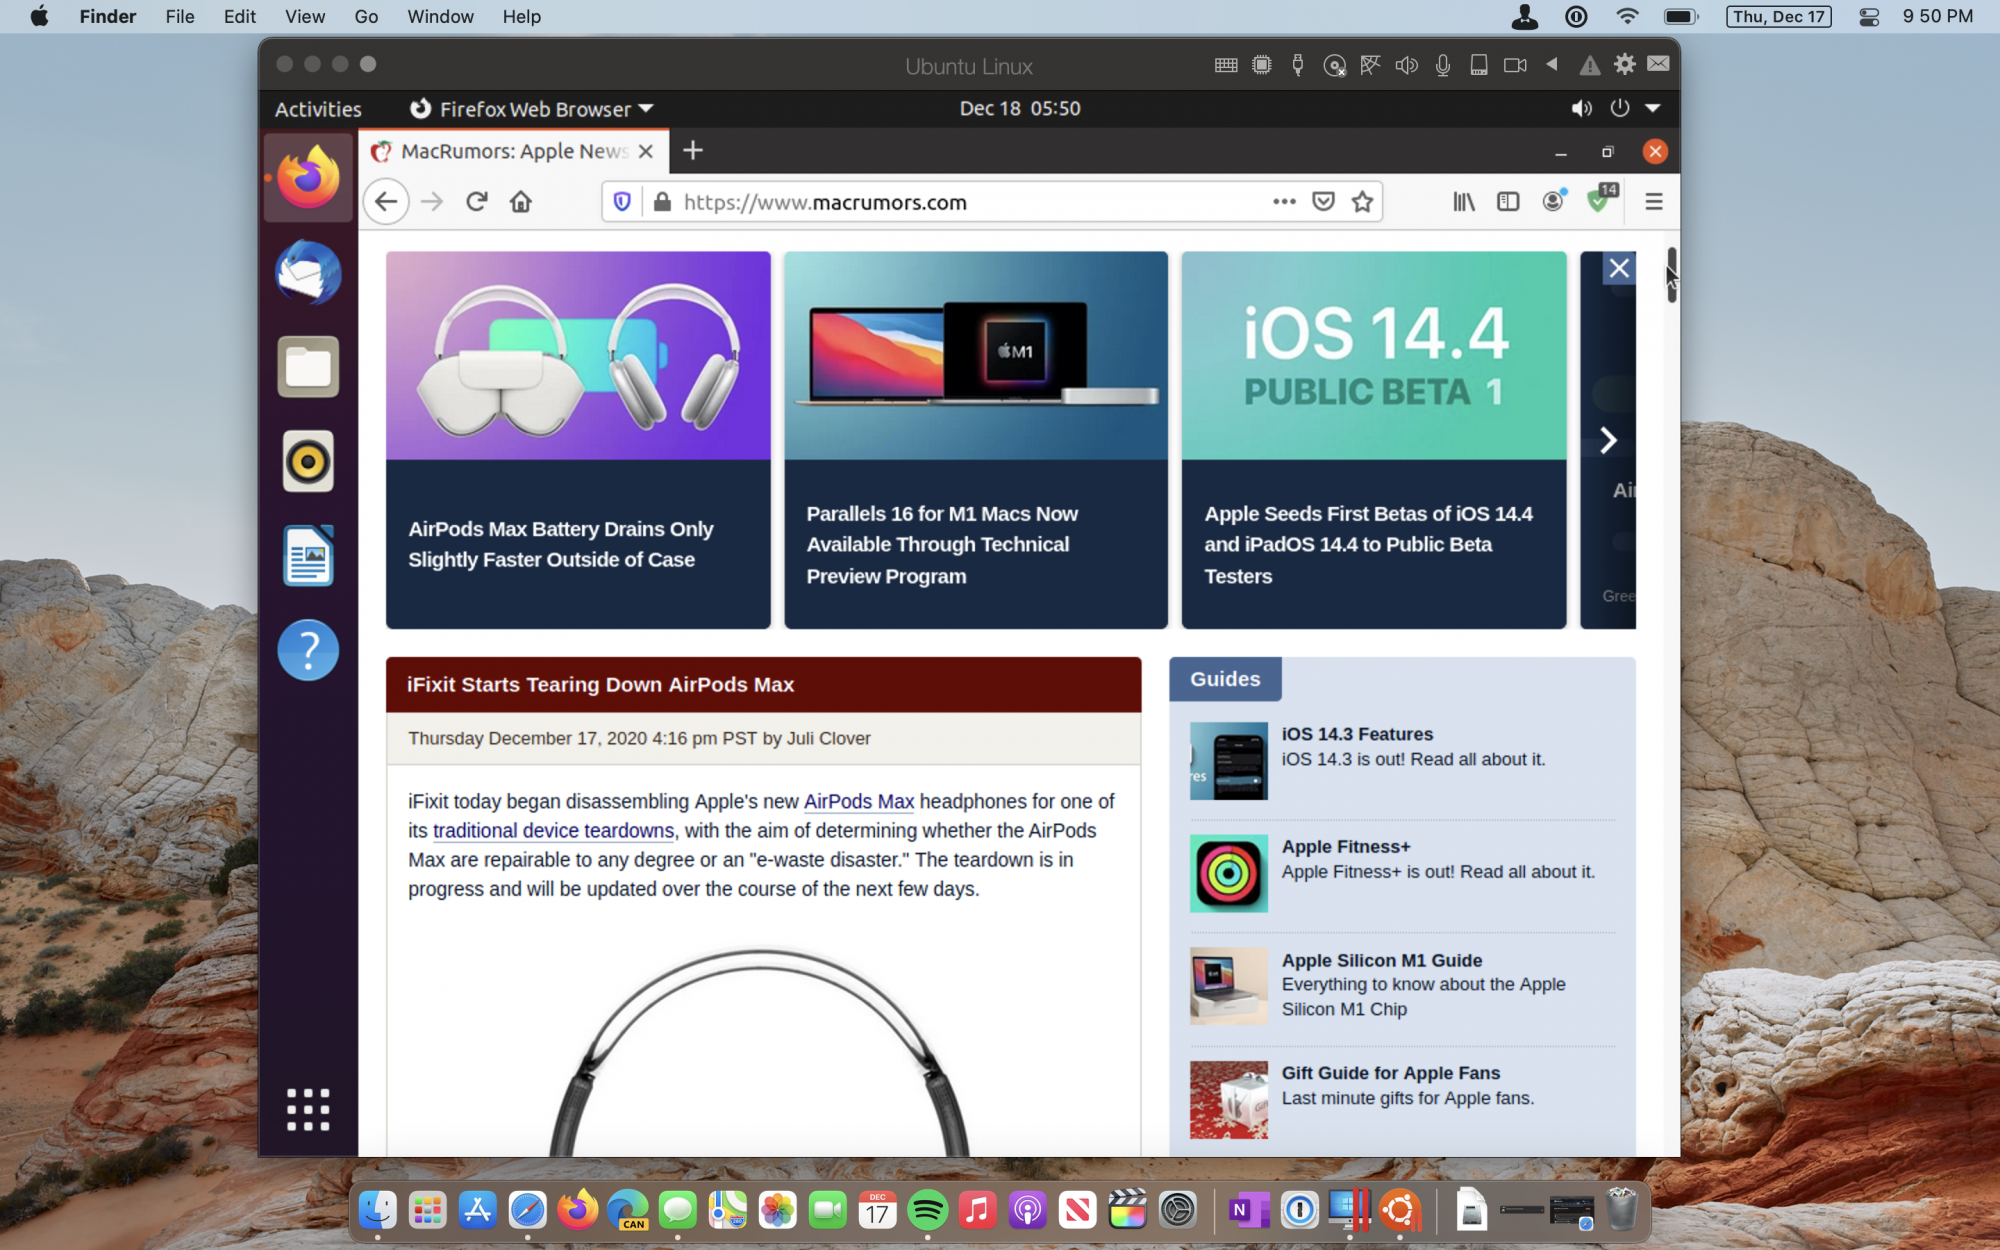
Task: Open Gift Guide for Apple Fans
Action: pyautogui.click(x=1390, y=1073)
